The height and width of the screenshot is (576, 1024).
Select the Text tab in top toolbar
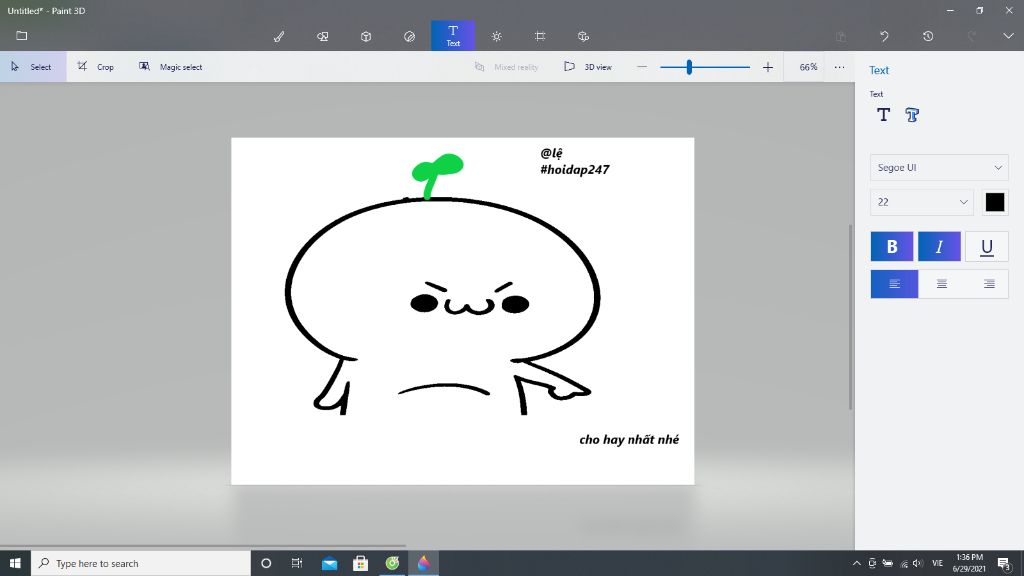(453, 35)
